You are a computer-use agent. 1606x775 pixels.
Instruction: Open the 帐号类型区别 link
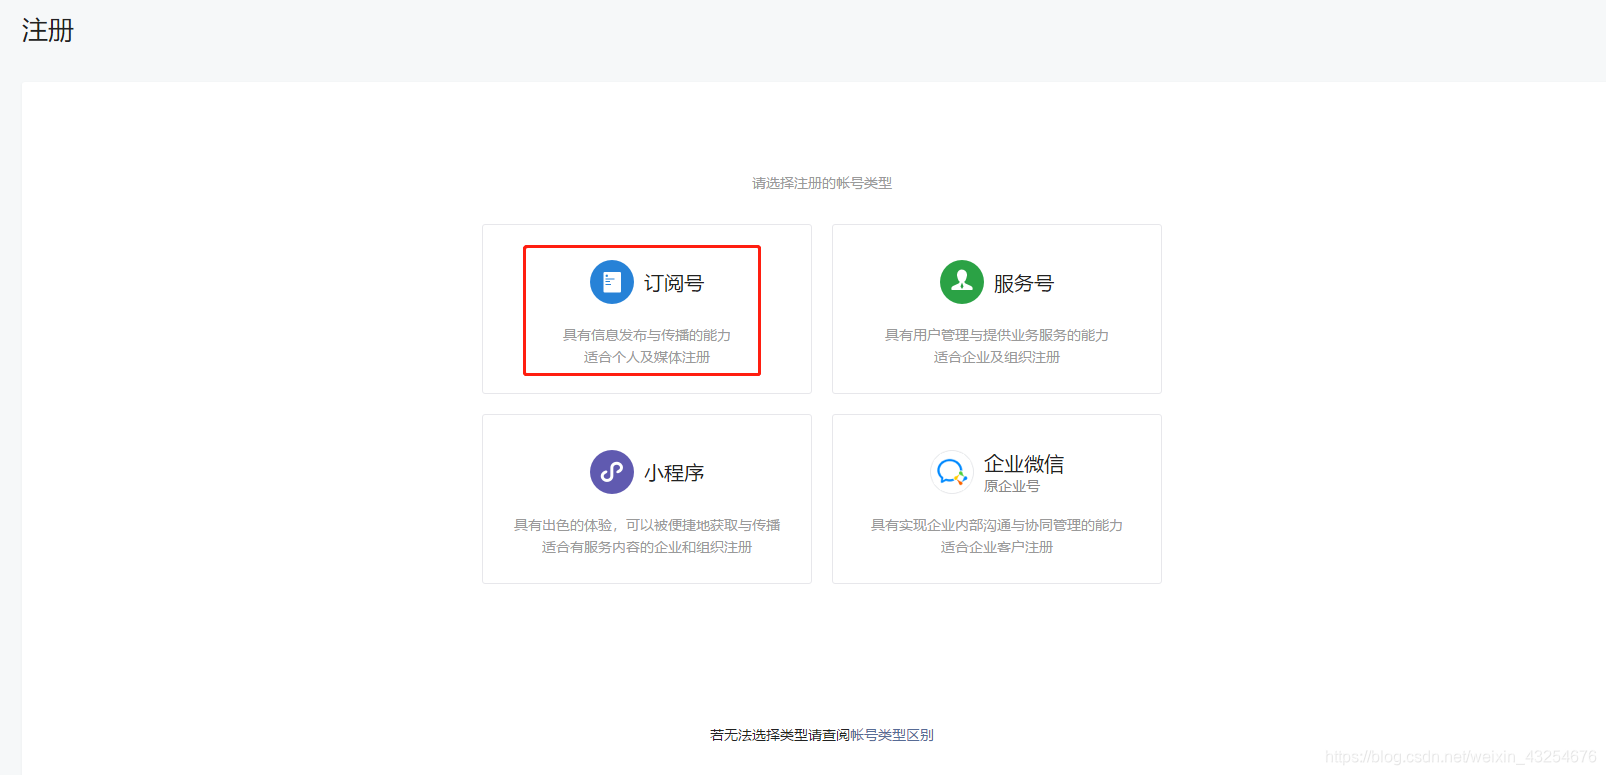pyautogui.click(x=892, y=735)
